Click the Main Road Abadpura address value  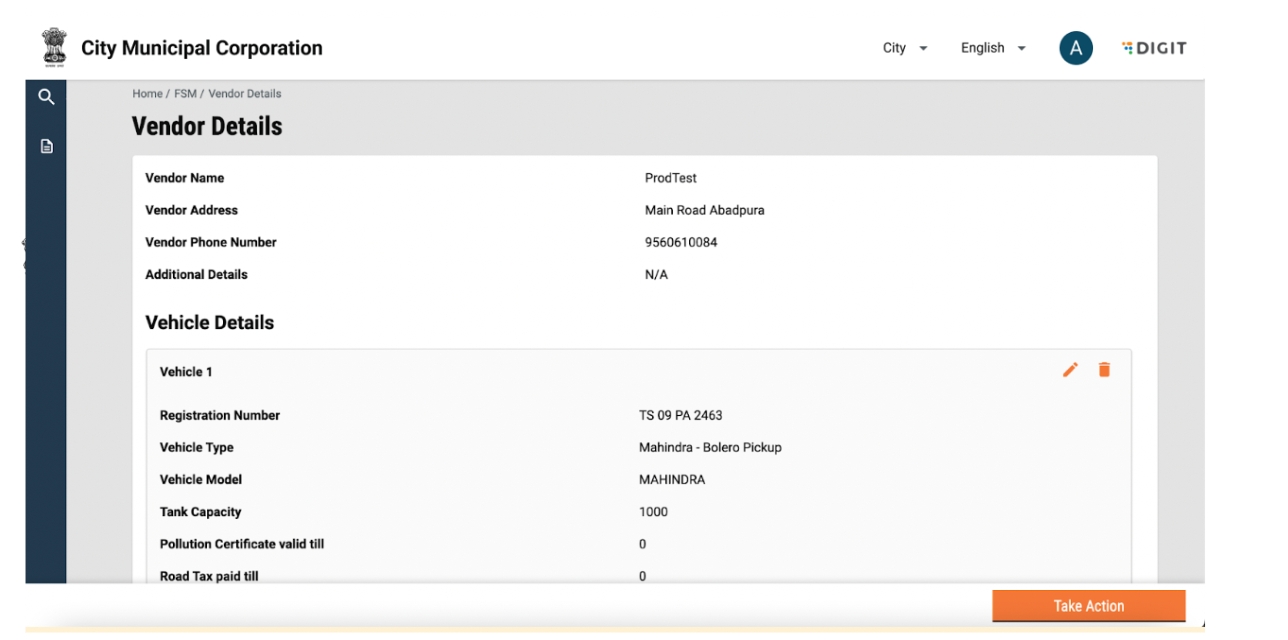(x=705, y=210)
